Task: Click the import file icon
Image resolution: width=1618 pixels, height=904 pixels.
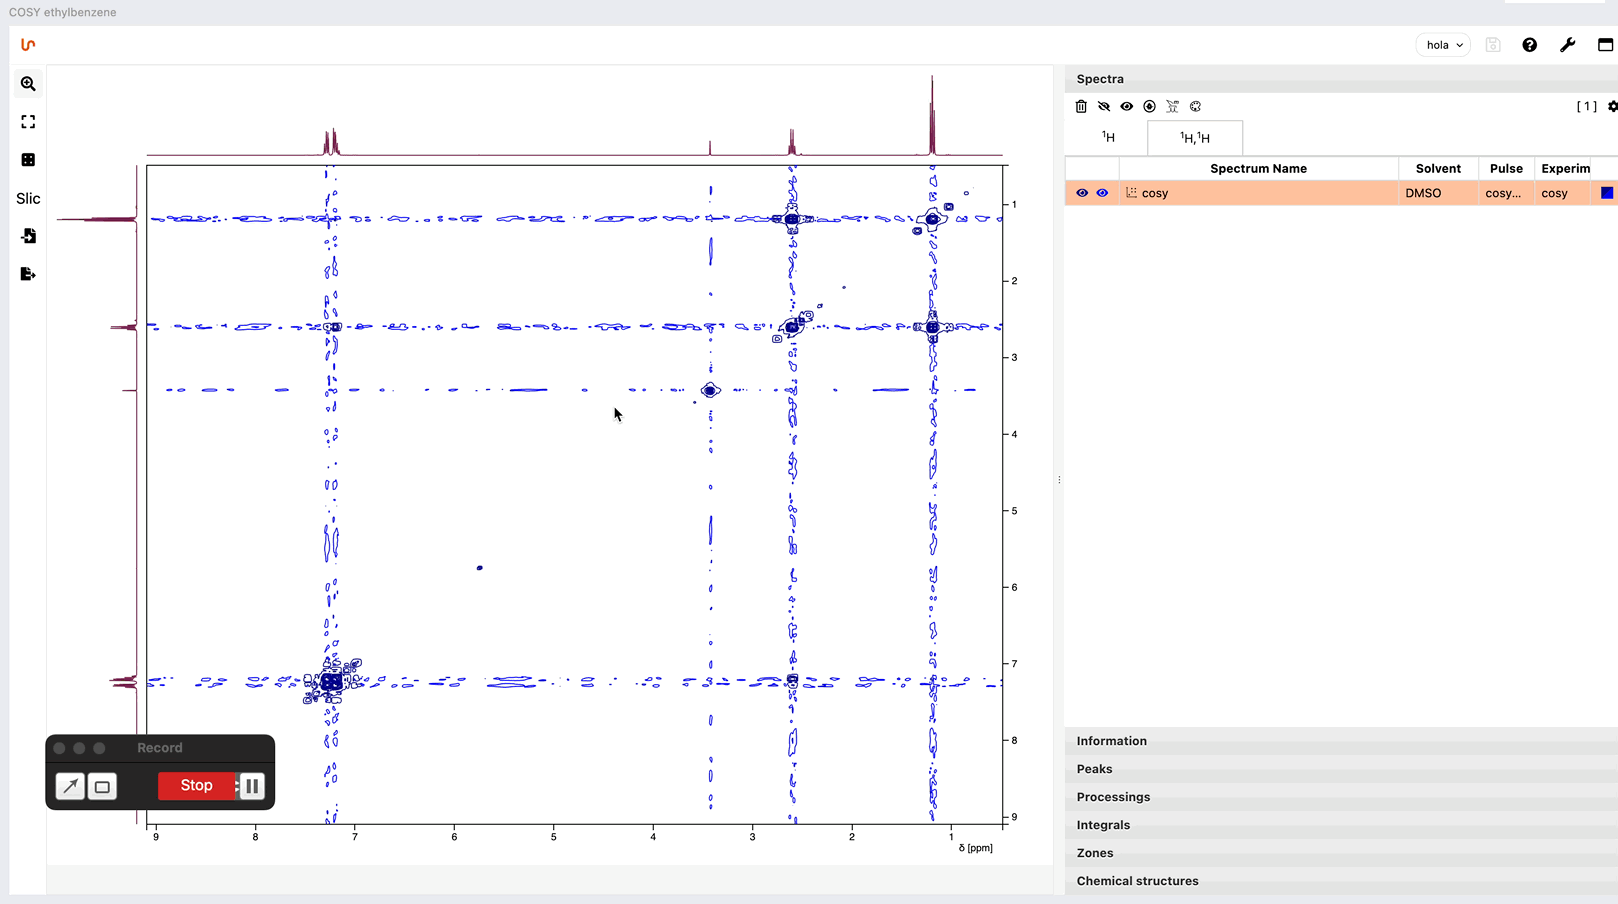Action: pos(28,236)
